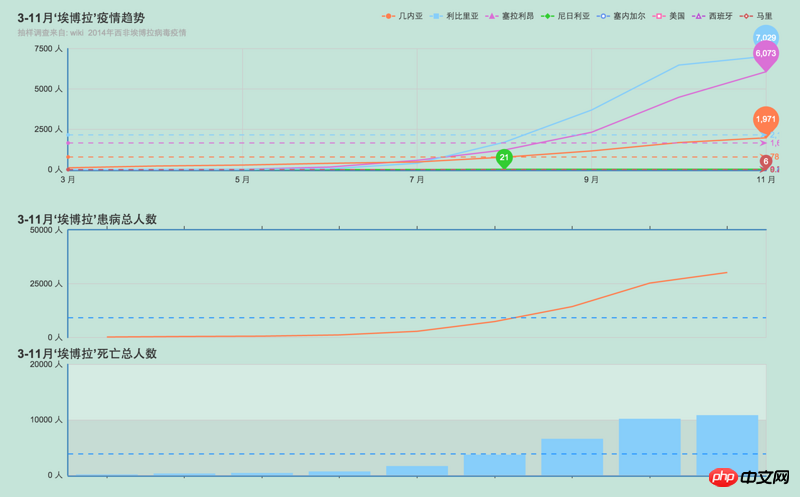Click the 西班牙 purple triangle legend icon
The height and width of the screenshot is (497, 800).
[x=700, y=17]
